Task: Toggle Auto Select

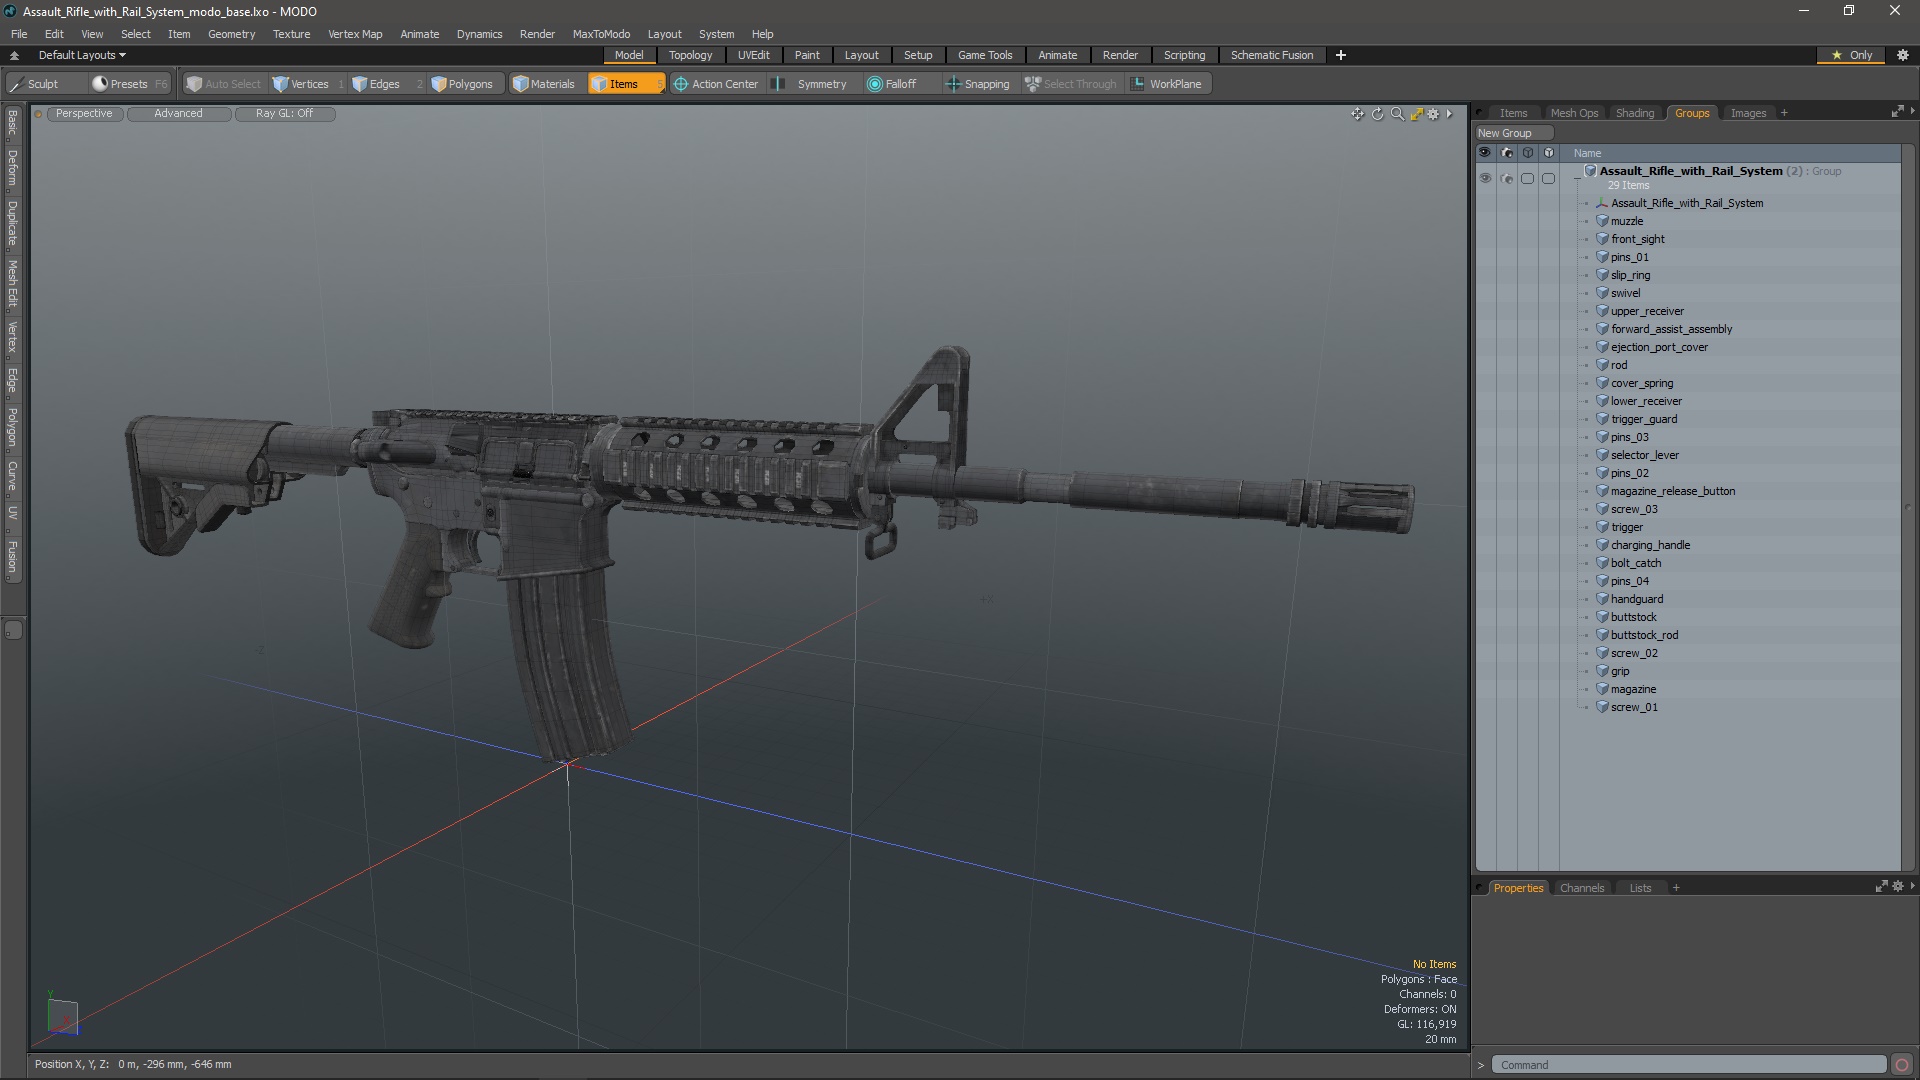Action: click(x=224, y=84)
